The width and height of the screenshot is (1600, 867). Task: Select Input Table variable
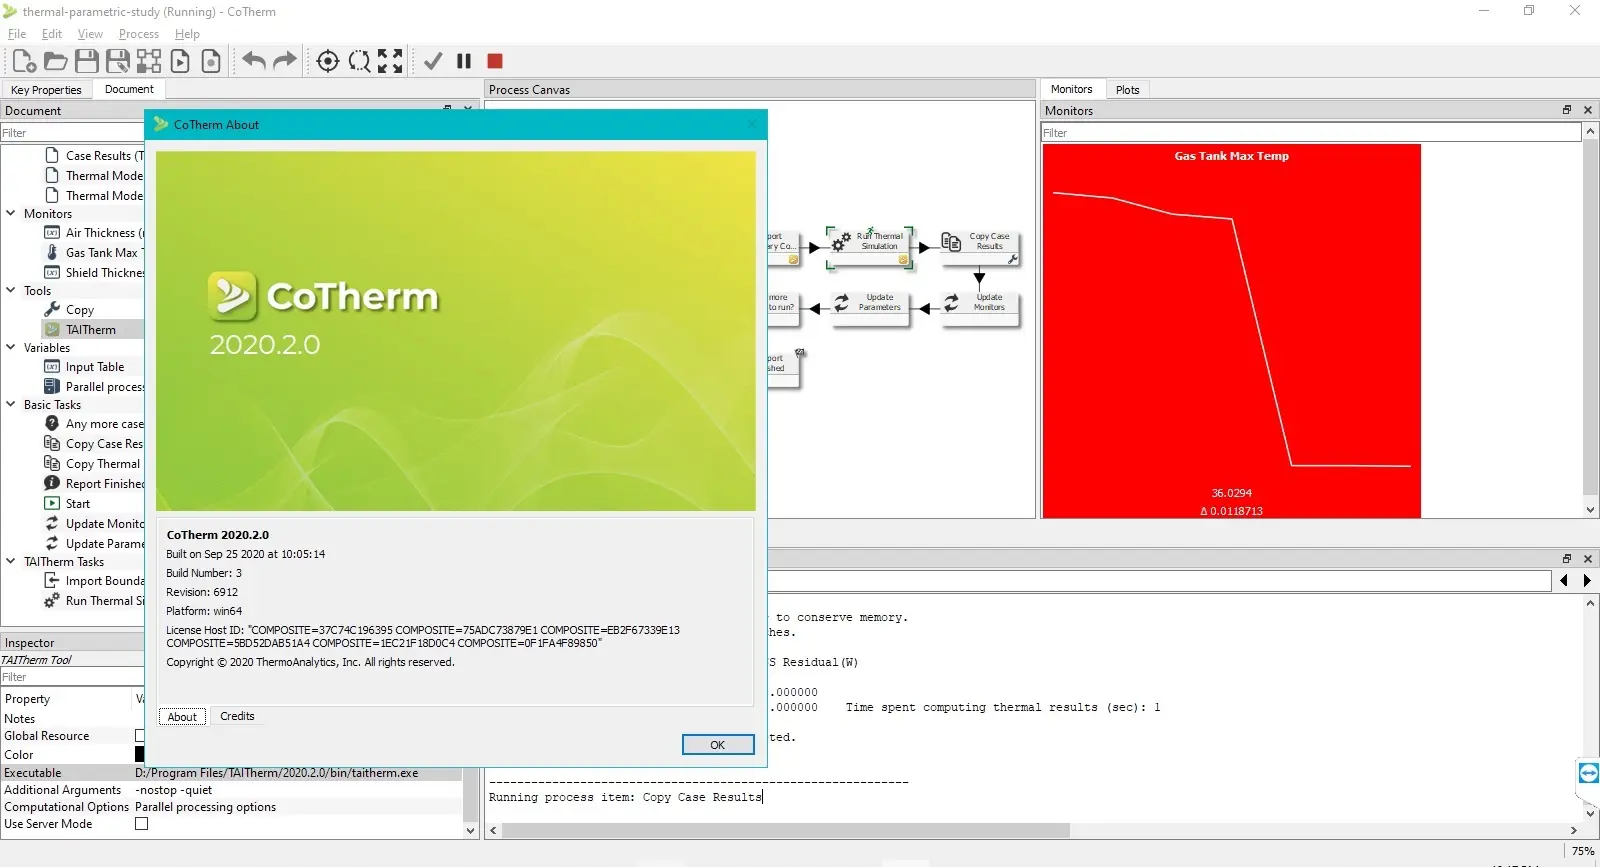pos(95,367)
